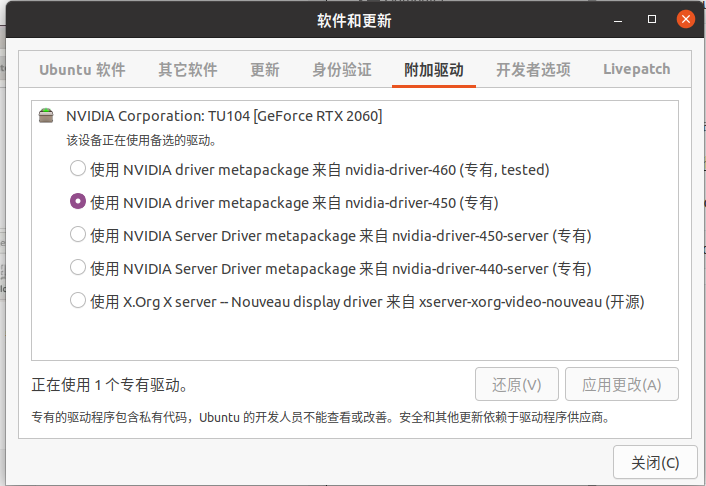Screen dimensions: 706x486
Task: Close the window with the orange X
Action: [685, 19]
